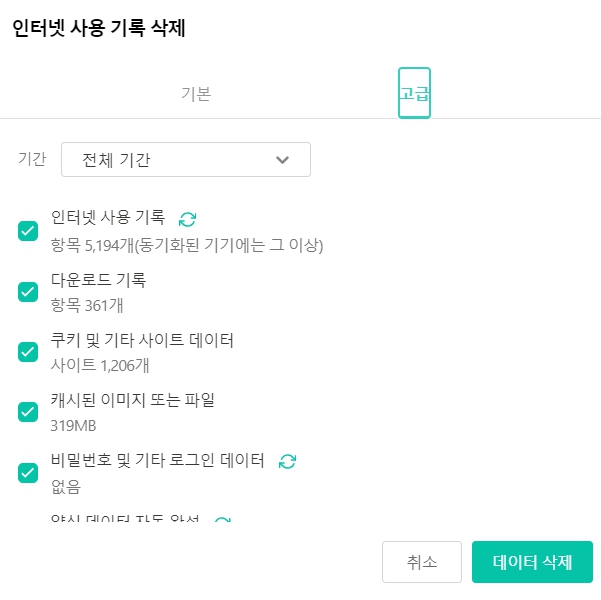
Task: Click the 항목 361개 download count text
Action: pyautogui.click(x=87, y=306)
